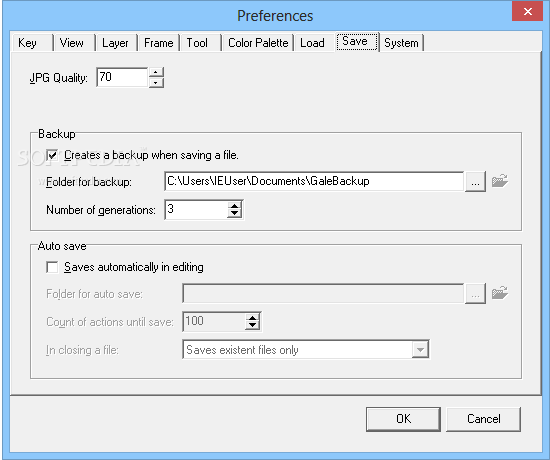
Task: Close the Preferences window
Action: (527, 11)
